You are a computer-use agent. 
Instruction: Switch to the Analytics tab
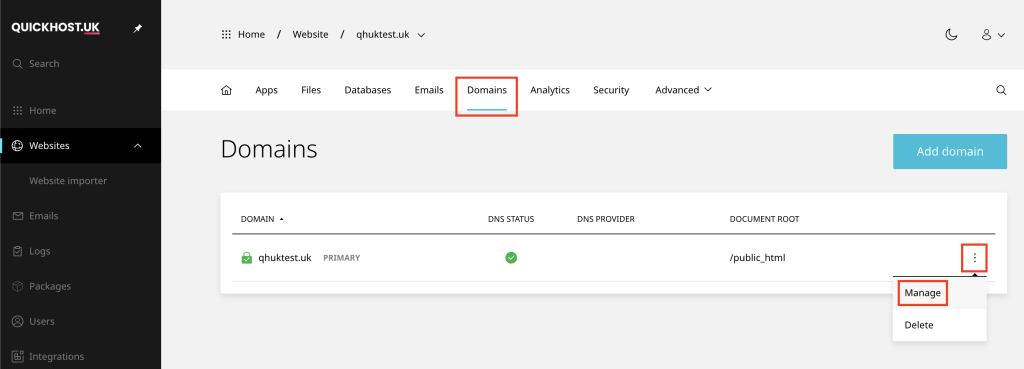550,90
